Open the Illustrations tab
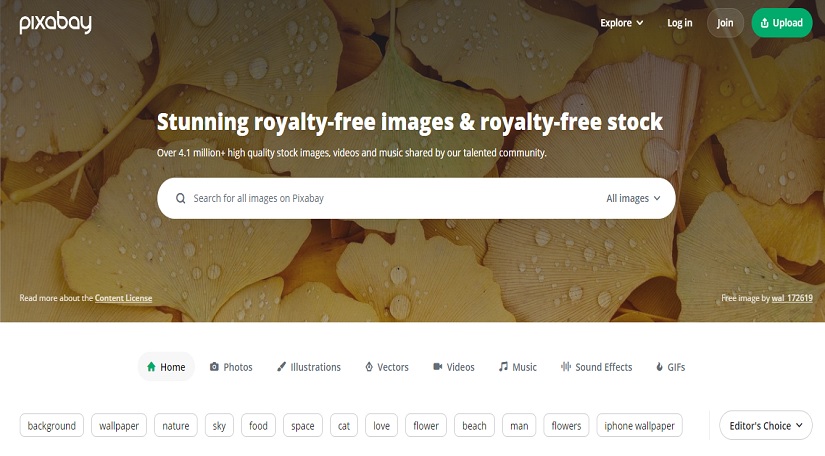 309,367
